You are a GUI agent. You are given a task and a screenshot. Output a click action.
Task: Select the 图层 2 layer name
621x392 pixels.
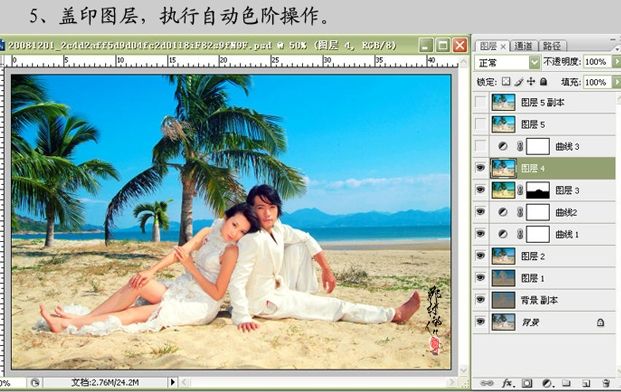pos(533,257)
